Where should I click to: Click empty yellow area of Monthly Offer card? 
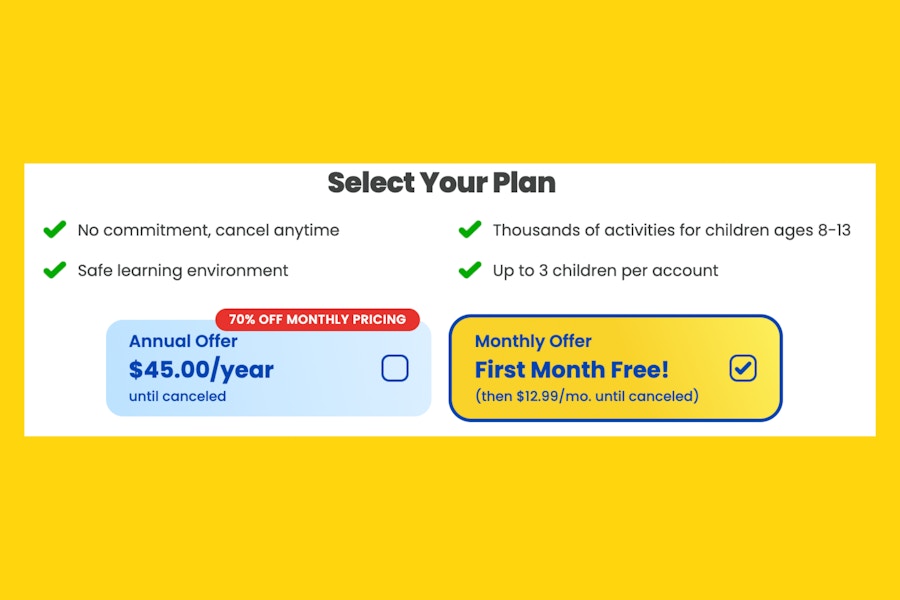click(x=660, y=340)
